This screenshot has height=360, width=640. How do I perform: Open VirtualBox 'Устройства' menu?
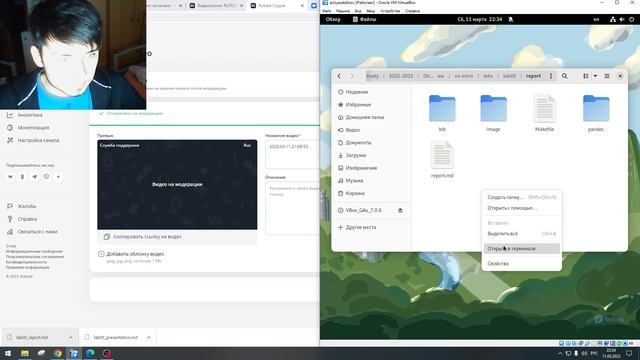coord(390,11)
